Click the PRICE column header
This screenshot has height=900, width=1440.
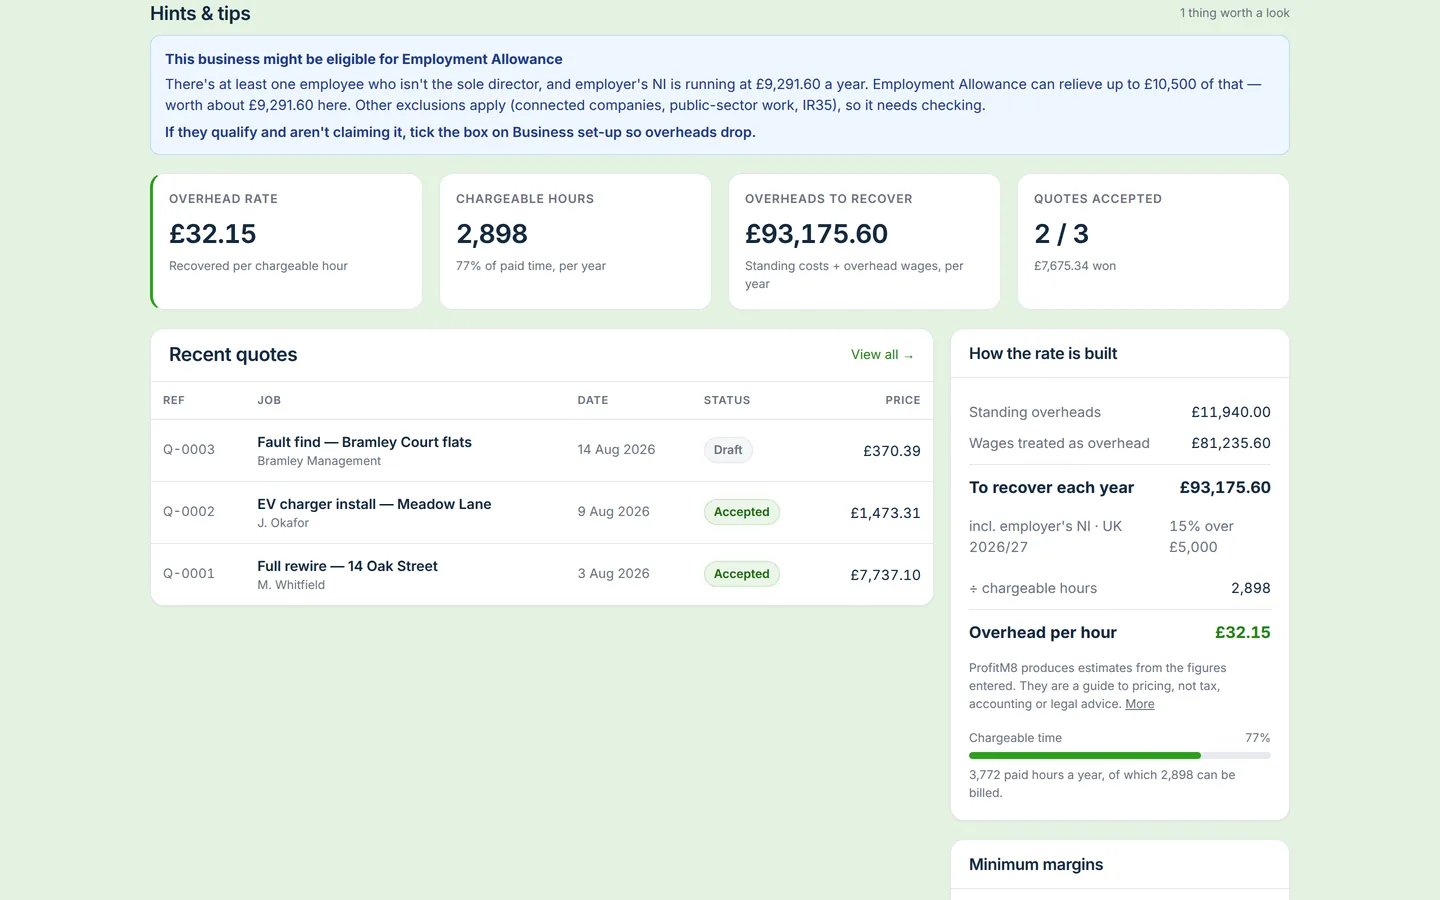tap(902, 400)
